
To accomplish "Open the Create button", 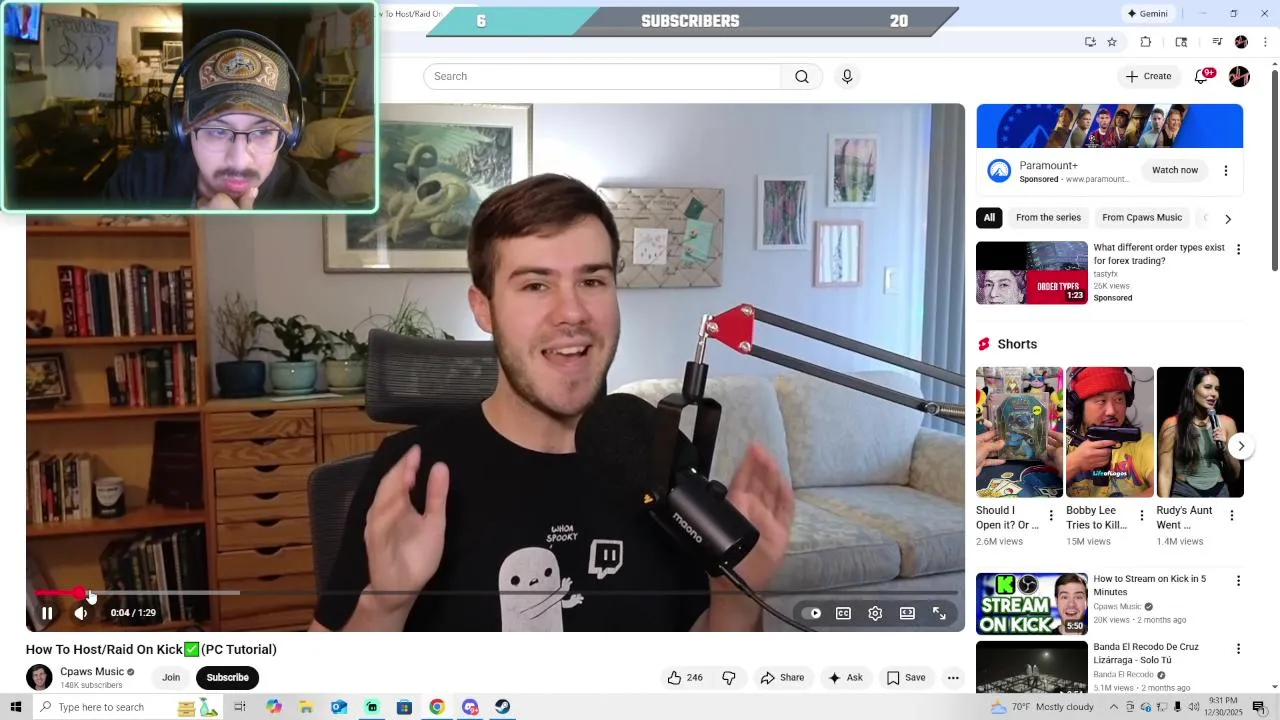I will pos(1148,76).
